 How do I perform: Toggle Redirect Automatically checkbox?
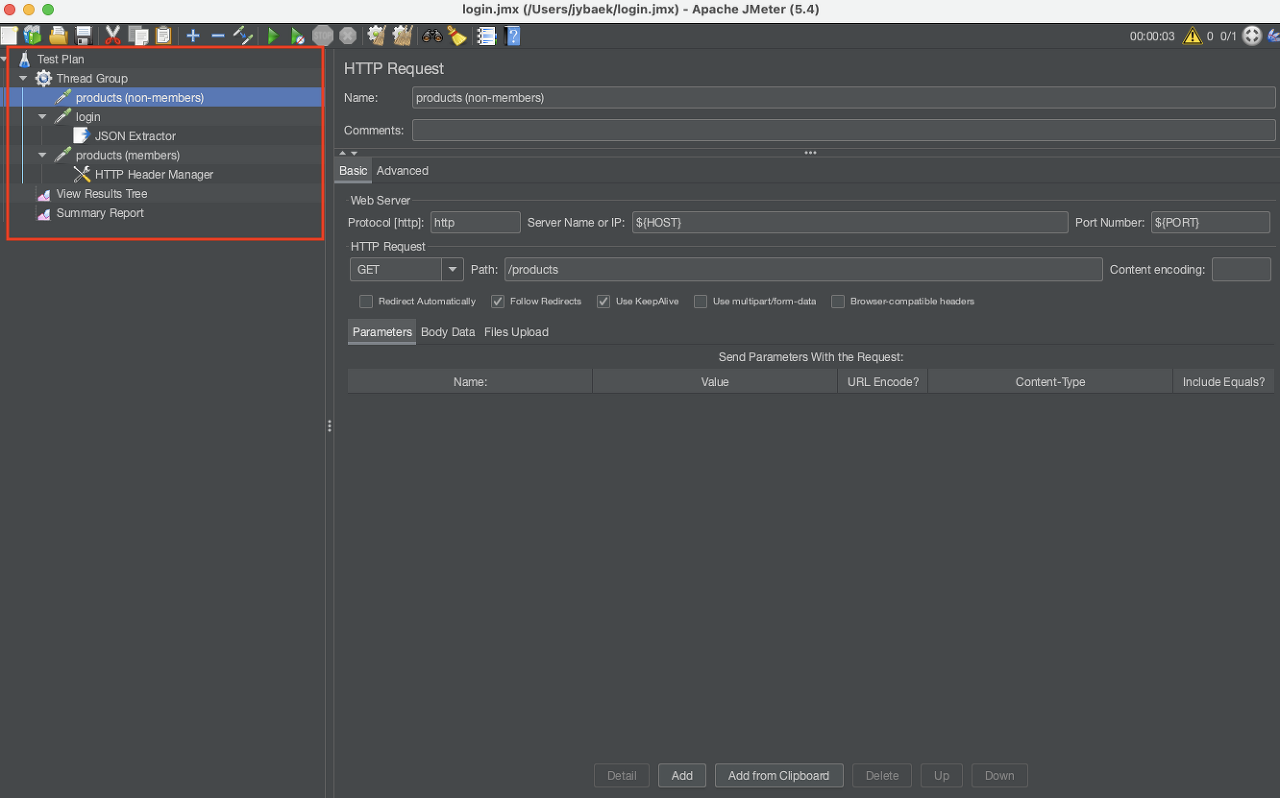[x=366, y=301]
